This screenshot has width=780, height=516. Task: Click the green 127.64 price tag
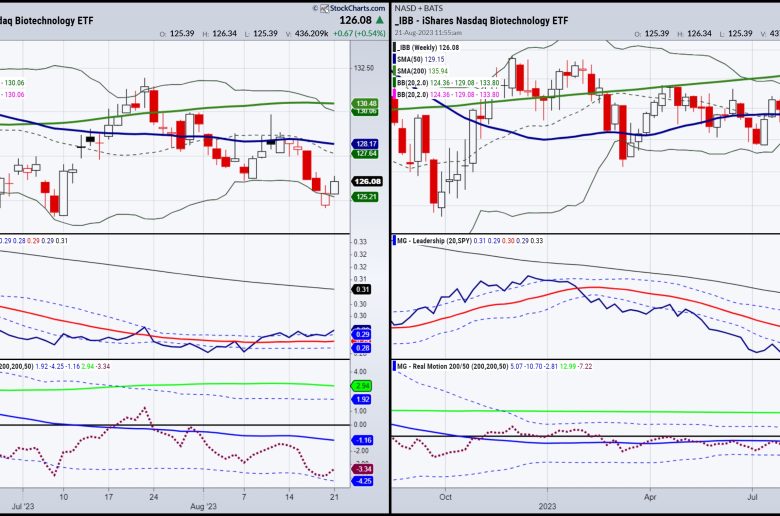tap(366, 154)
